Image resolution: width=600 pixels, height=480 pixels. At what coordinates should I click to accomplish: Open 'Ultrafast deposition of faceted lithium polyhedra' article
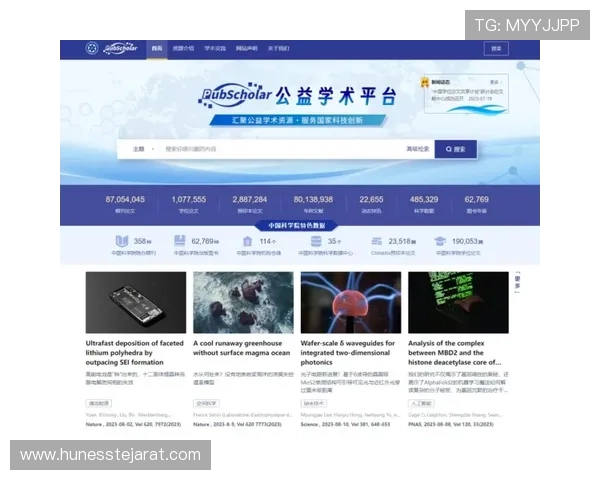(x=135, y=353)
